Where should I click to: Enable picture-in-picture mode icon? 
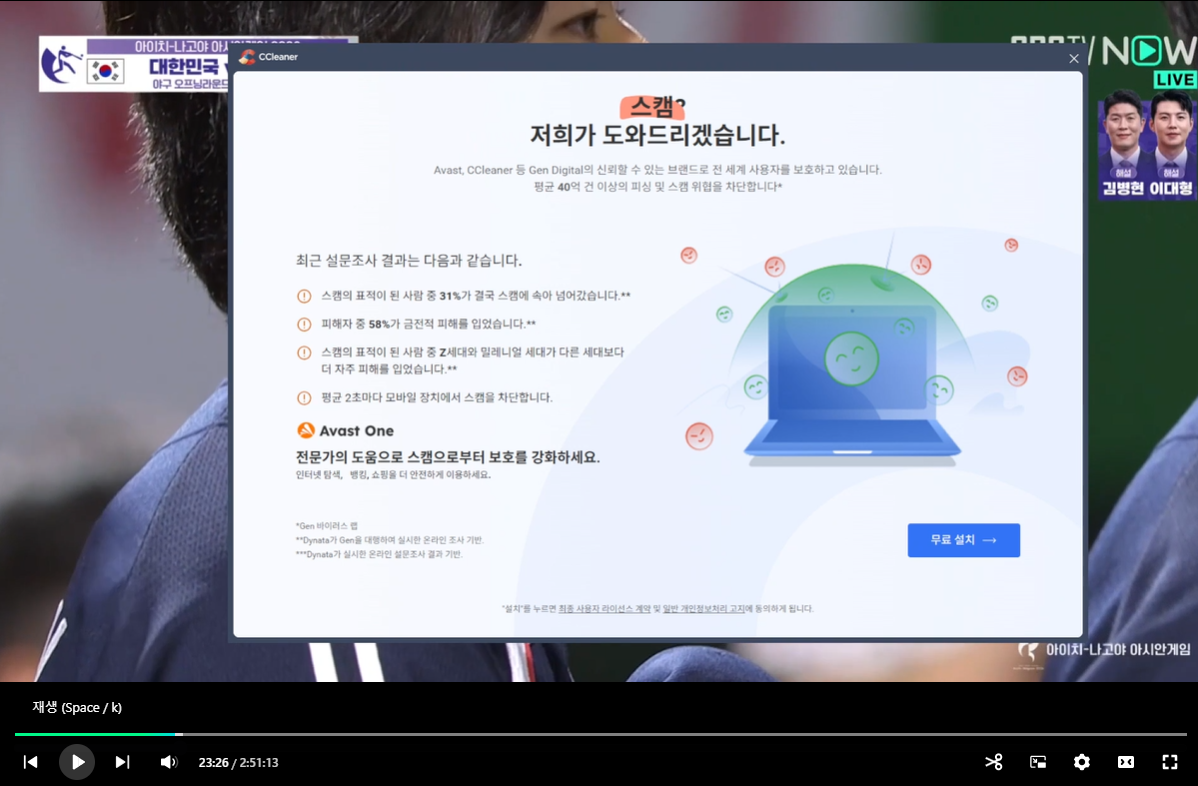tap(1038, 762)
